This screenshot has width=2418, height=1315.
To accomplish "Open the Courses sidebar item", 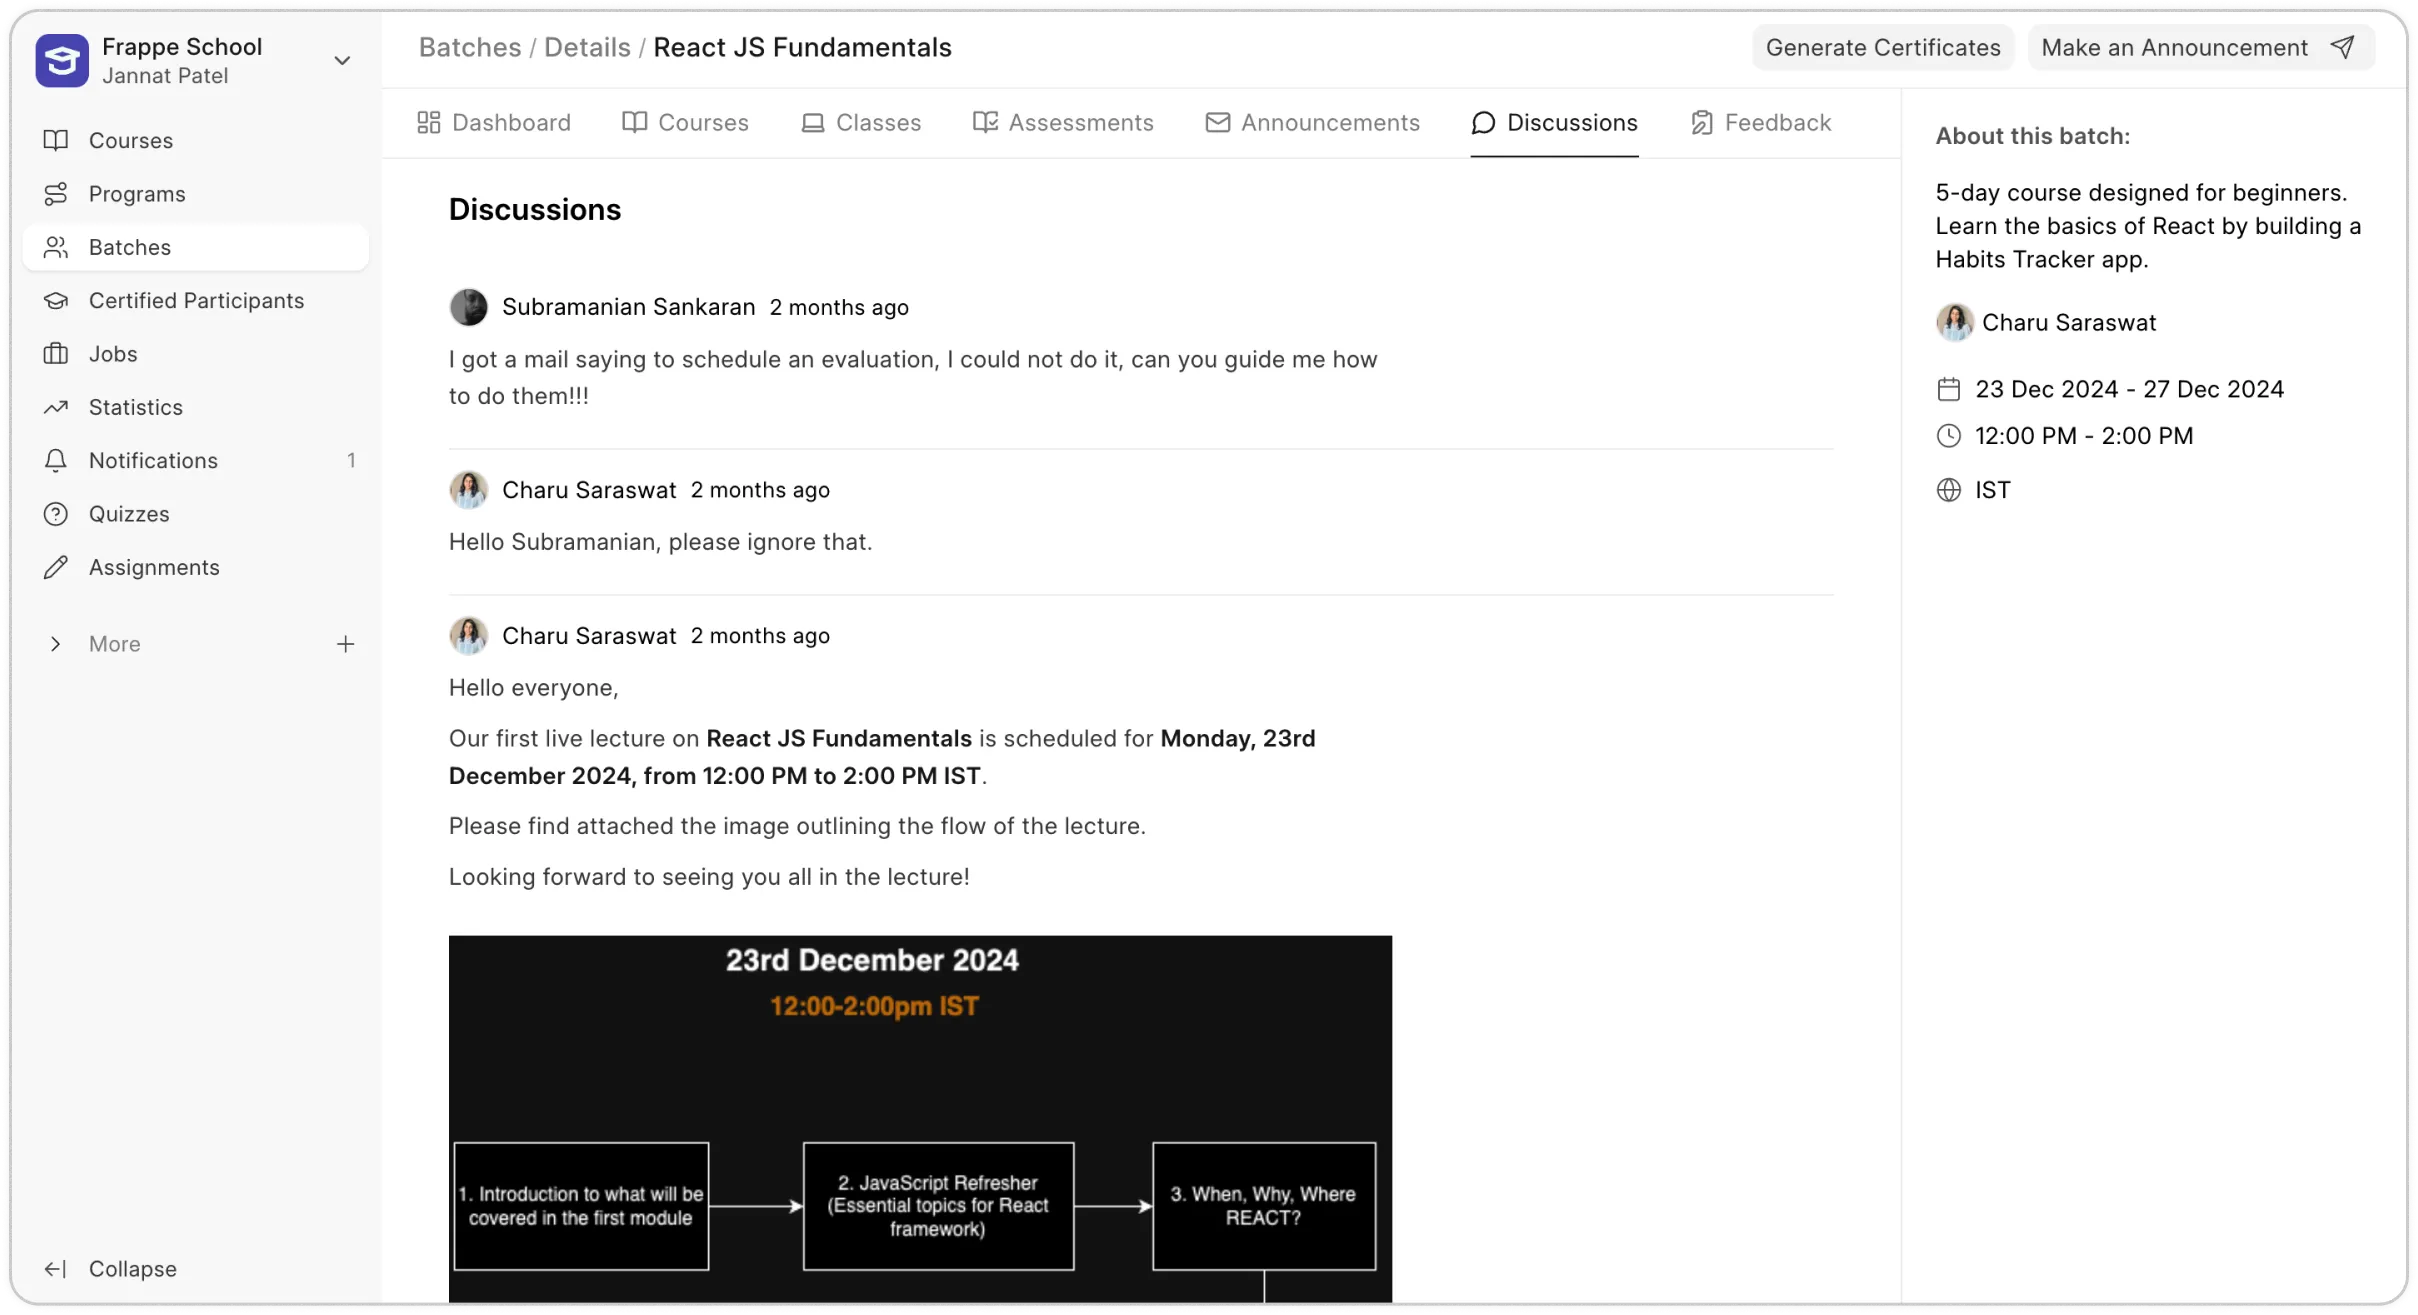I will point(130,140).
